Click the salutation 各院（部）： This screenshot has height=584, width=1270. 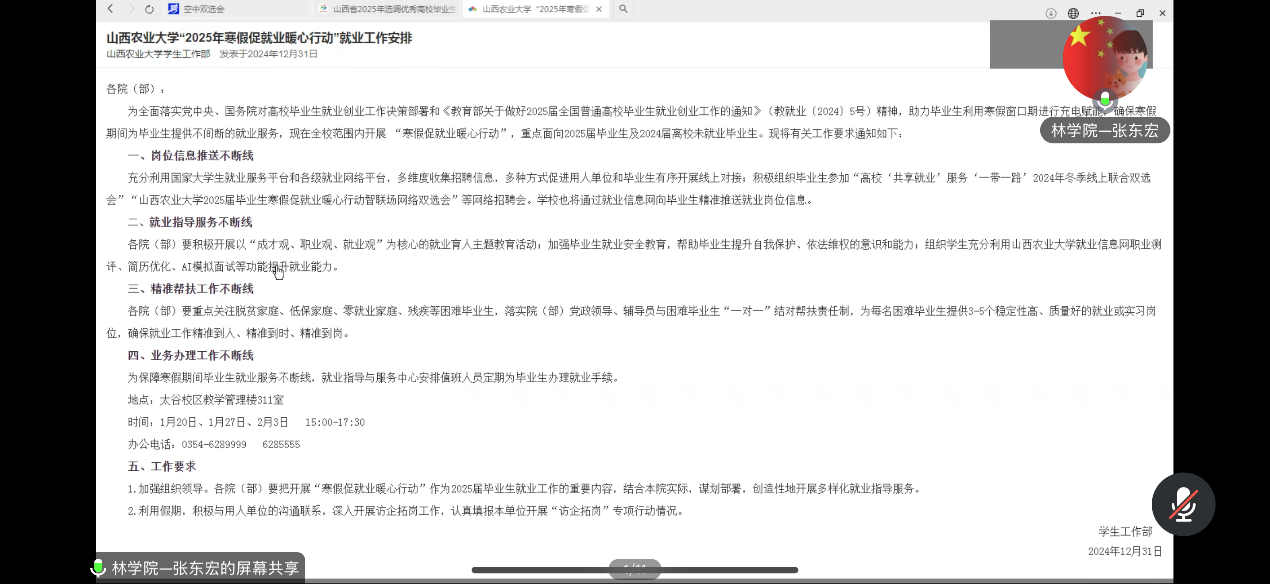(136, 88)
